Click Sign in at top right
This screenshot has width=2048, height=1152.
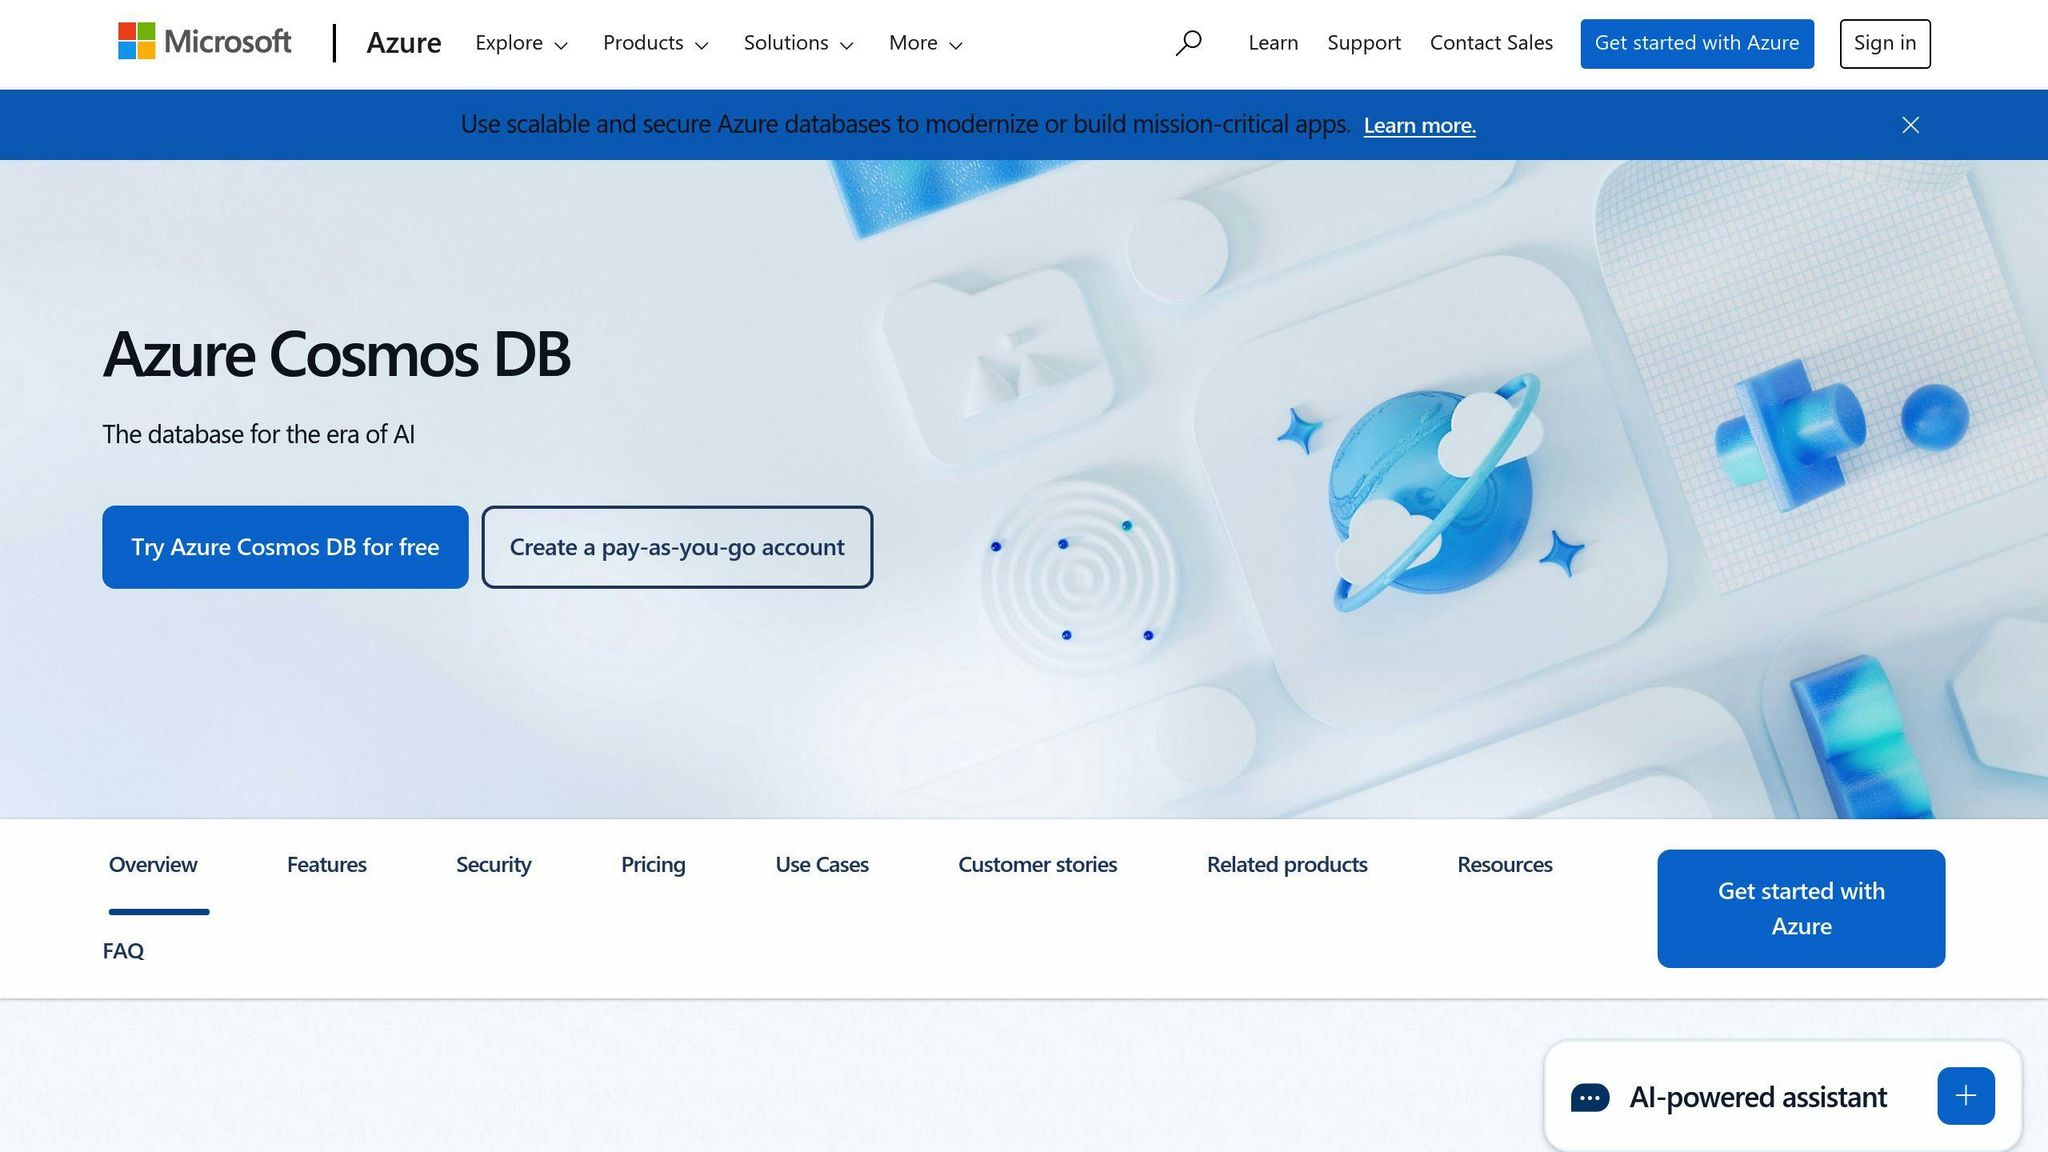coord(1884,43)
